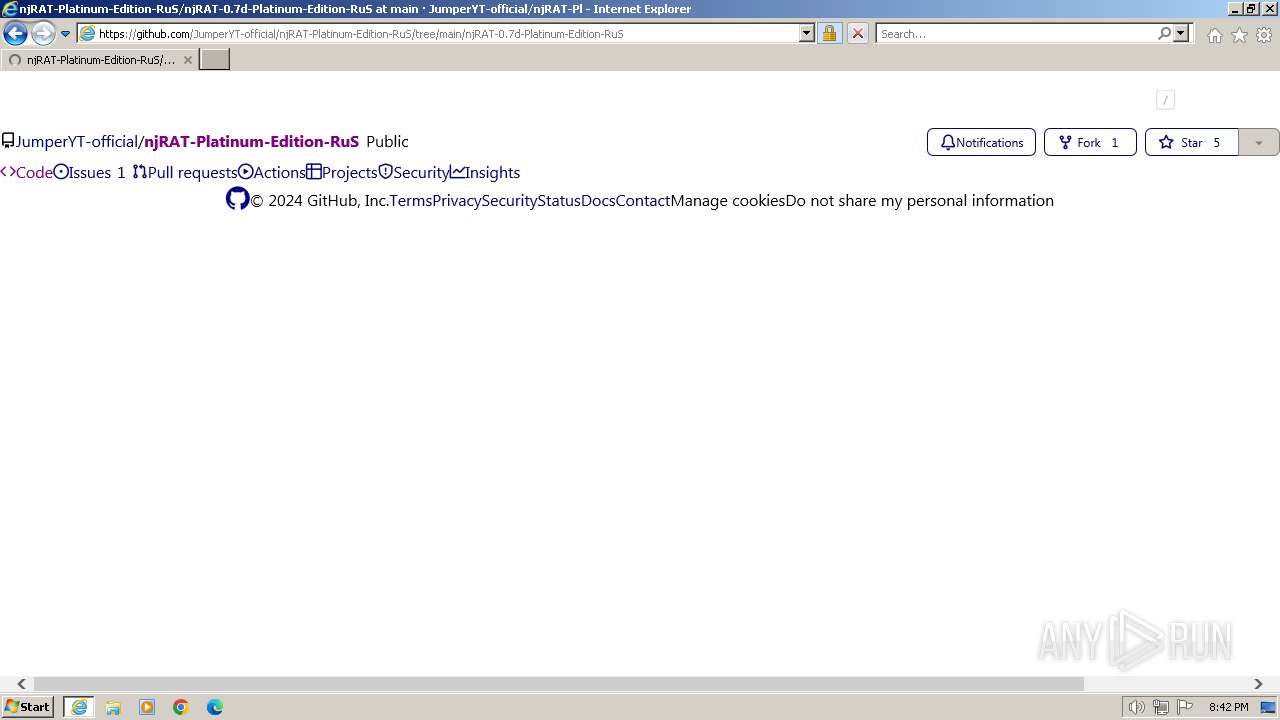Open File Explorer folder from taskbar

pyautogui.click(x=113, y=707)
